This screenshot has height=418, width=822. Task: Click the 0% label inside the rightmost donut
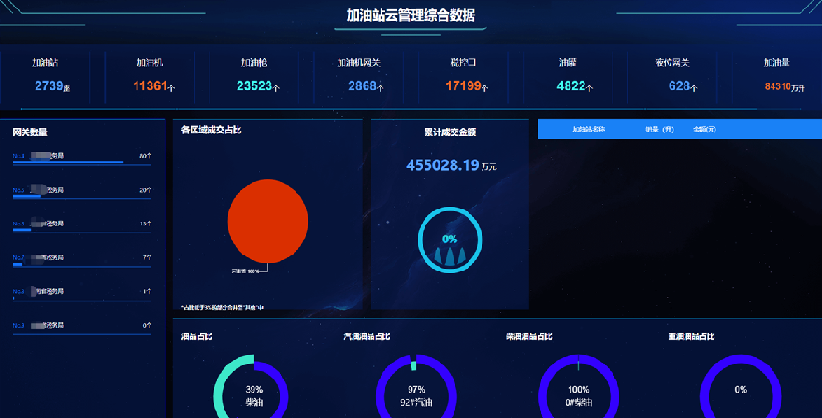(x=741, y=390)
